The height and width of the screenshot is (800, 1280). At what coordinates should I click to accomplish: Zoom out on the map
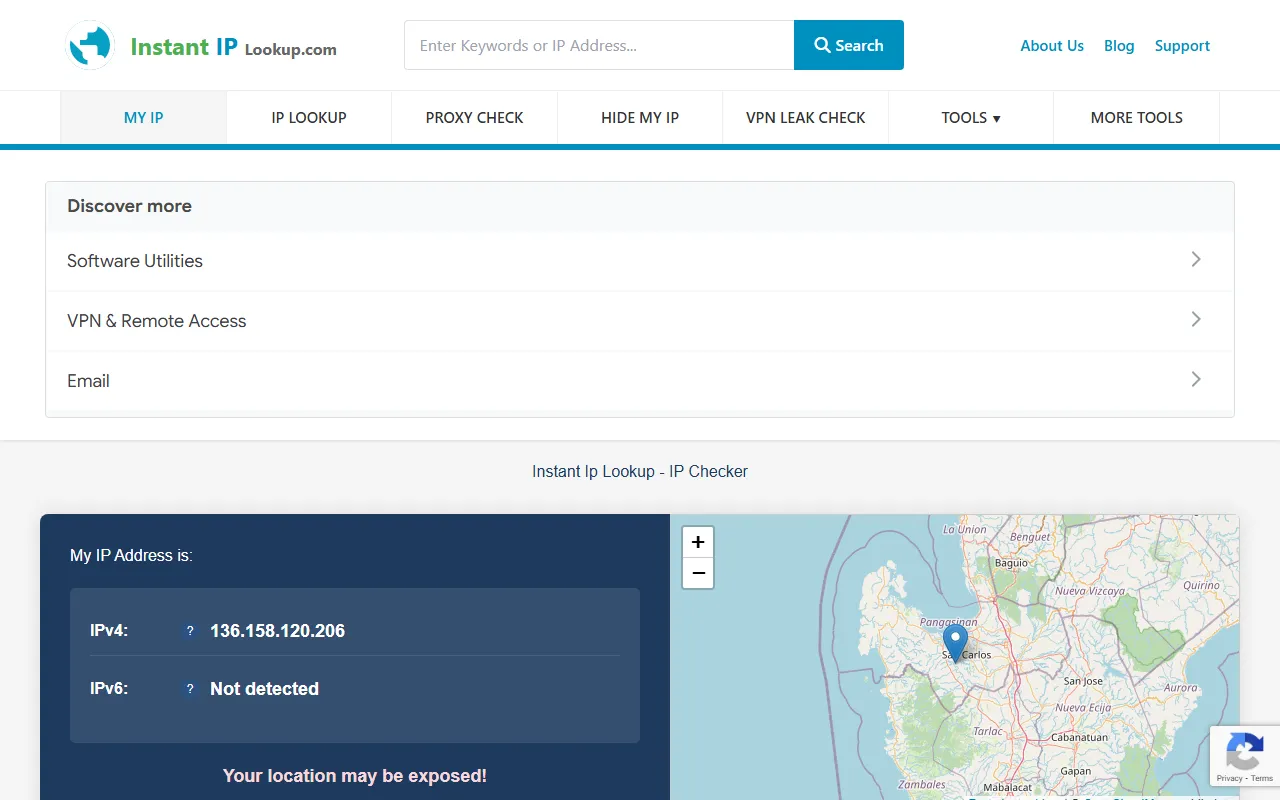coord(698,573)
